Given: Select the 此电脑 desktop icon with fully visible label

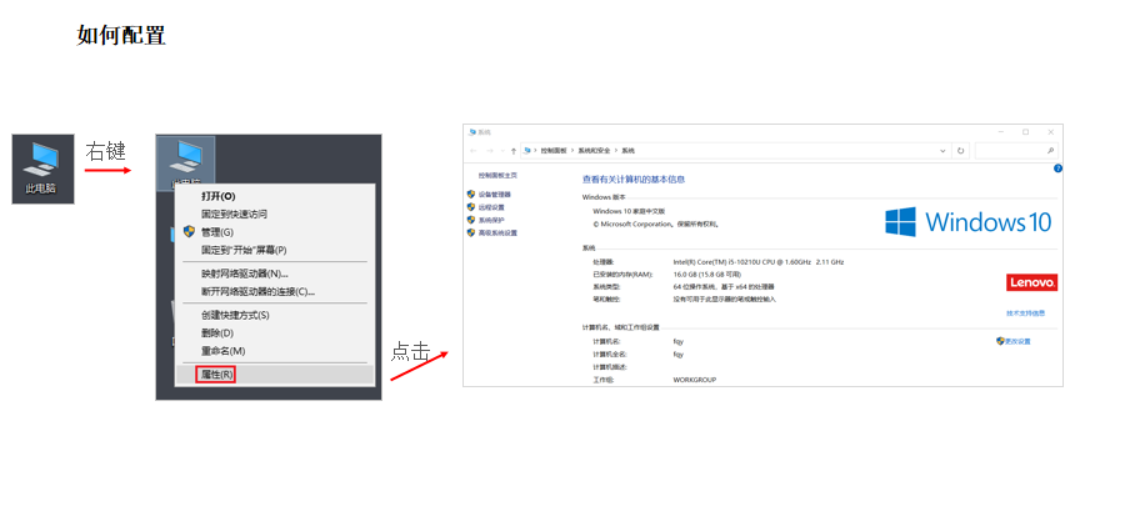Looking at the screenshot, I should [x=42, y=168].
